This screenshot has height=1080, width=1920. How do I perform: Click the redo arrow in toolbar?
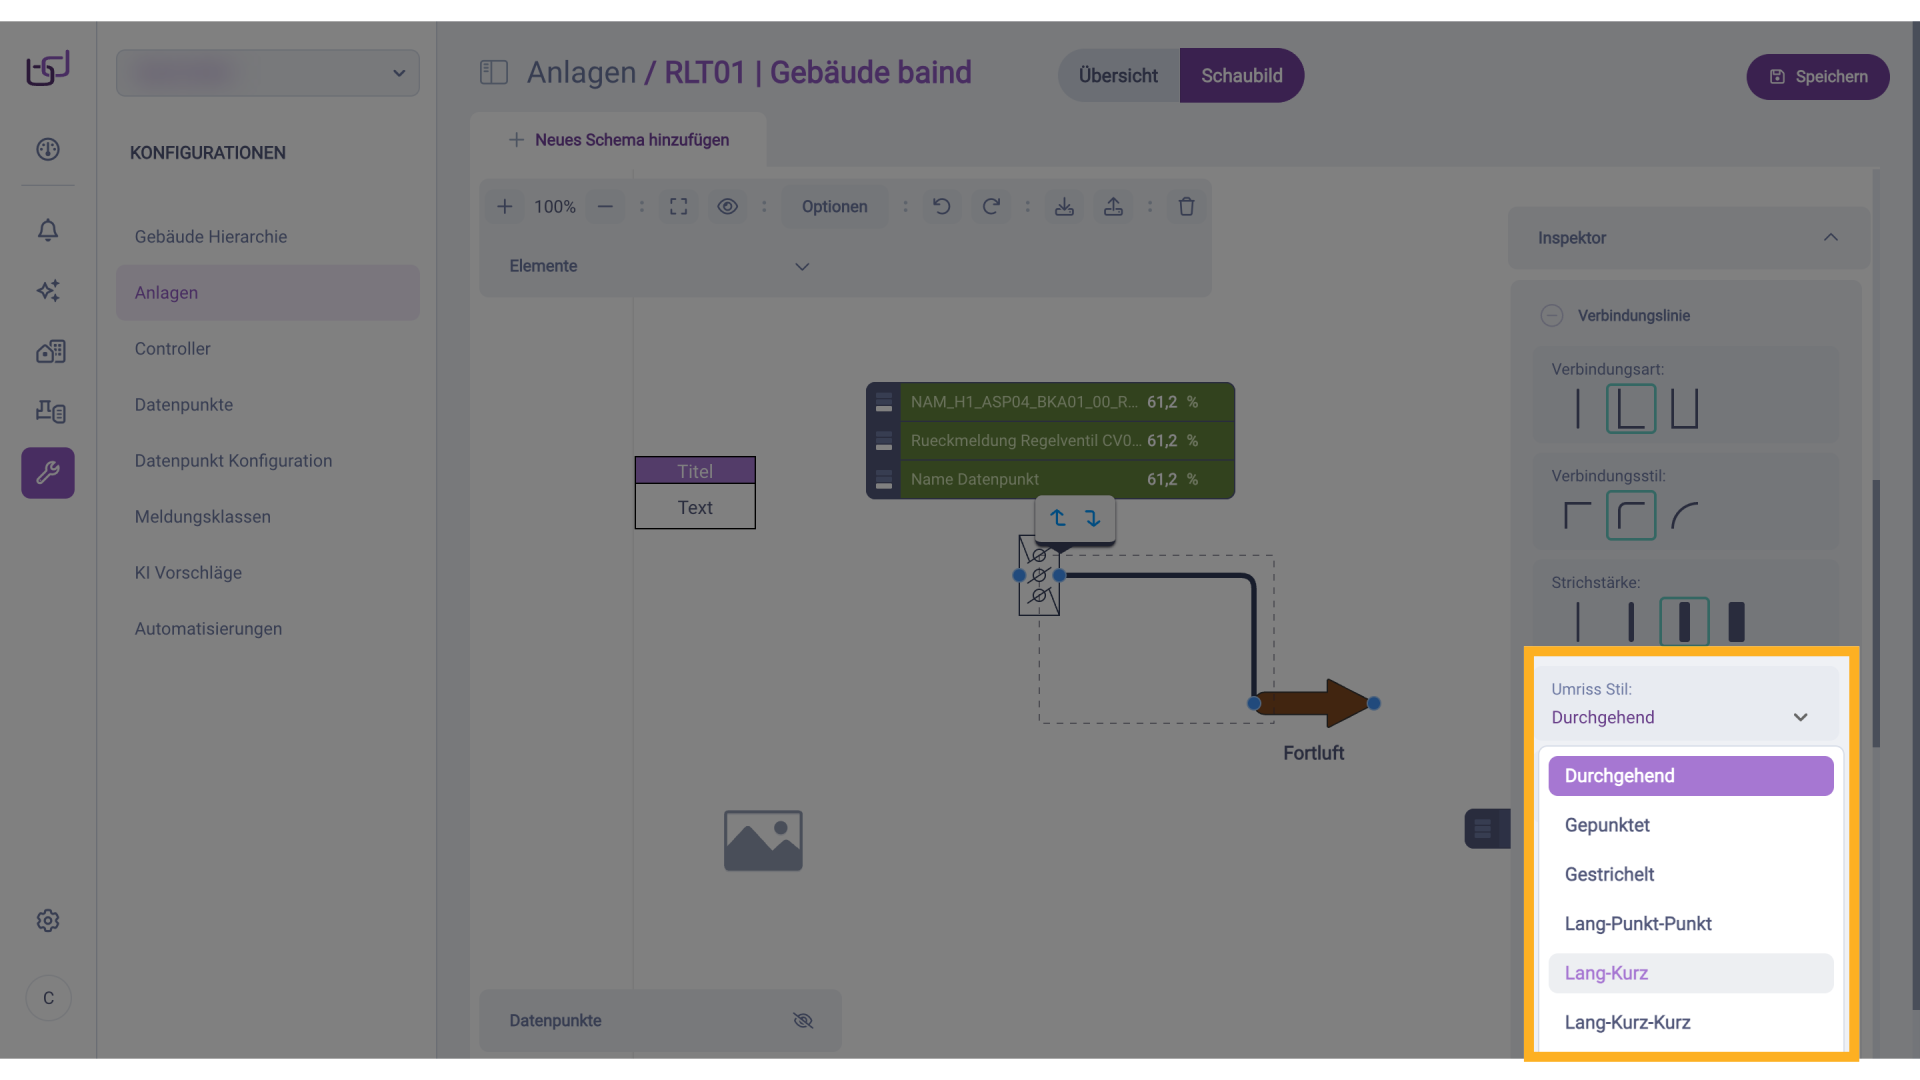coord(990,206)
